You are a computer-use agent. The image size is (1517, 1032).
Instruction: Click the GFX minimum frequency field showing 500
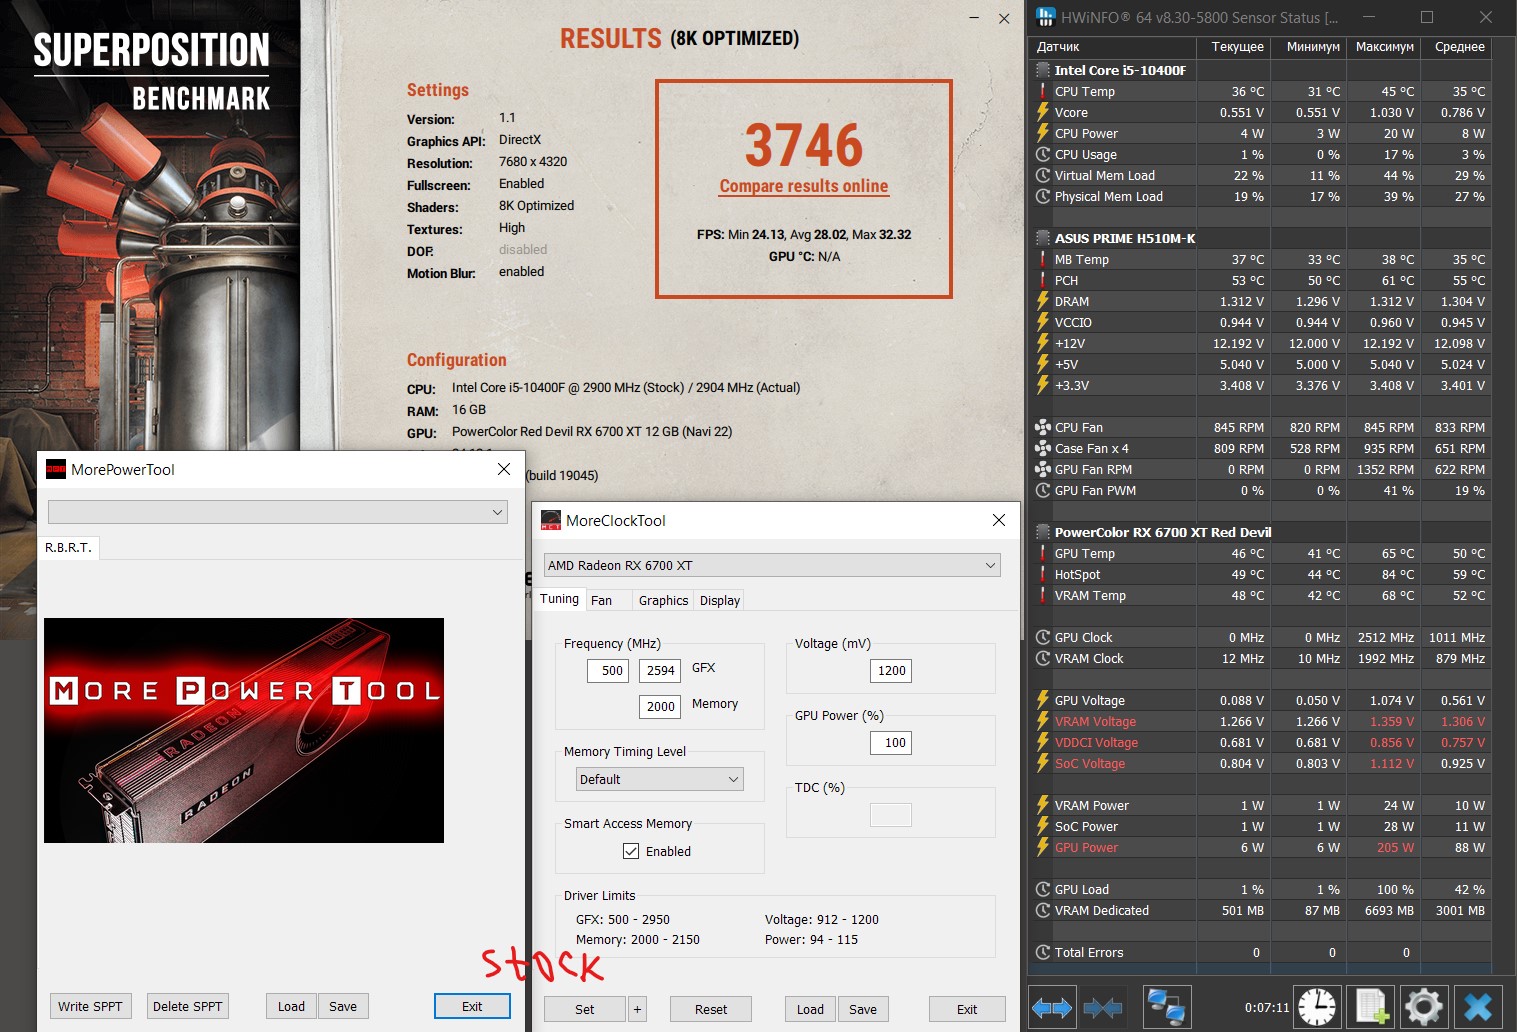point(608,670)
